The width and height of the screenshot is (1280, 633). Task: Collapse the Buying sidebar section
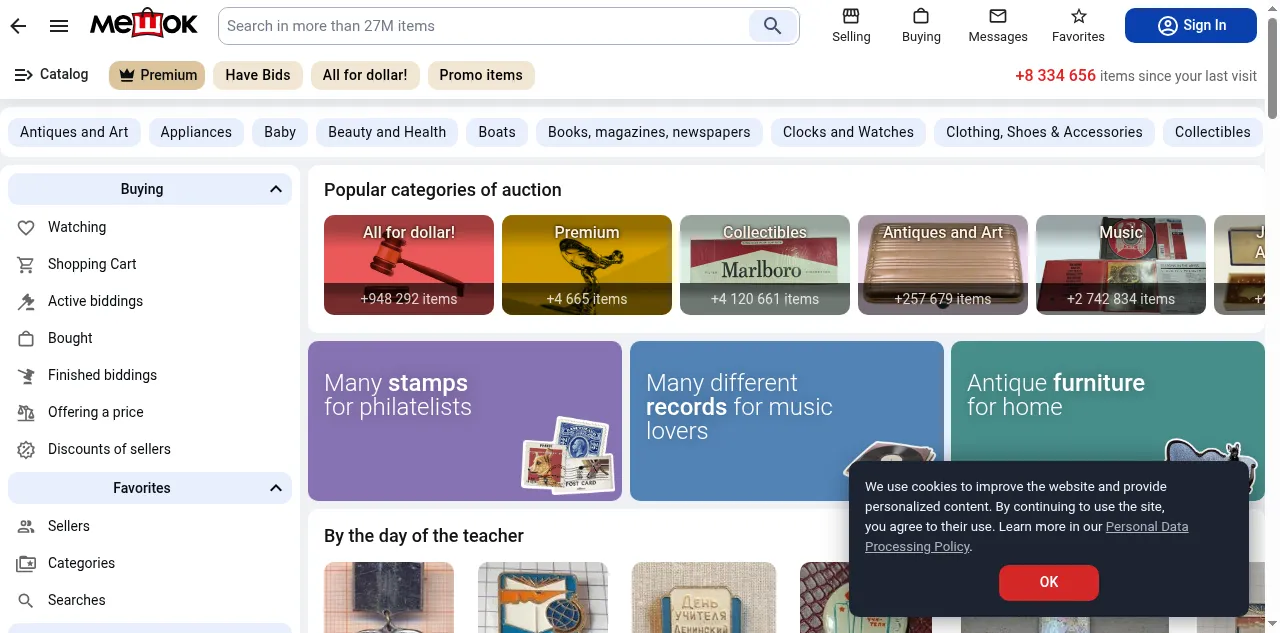pos(276,189)
